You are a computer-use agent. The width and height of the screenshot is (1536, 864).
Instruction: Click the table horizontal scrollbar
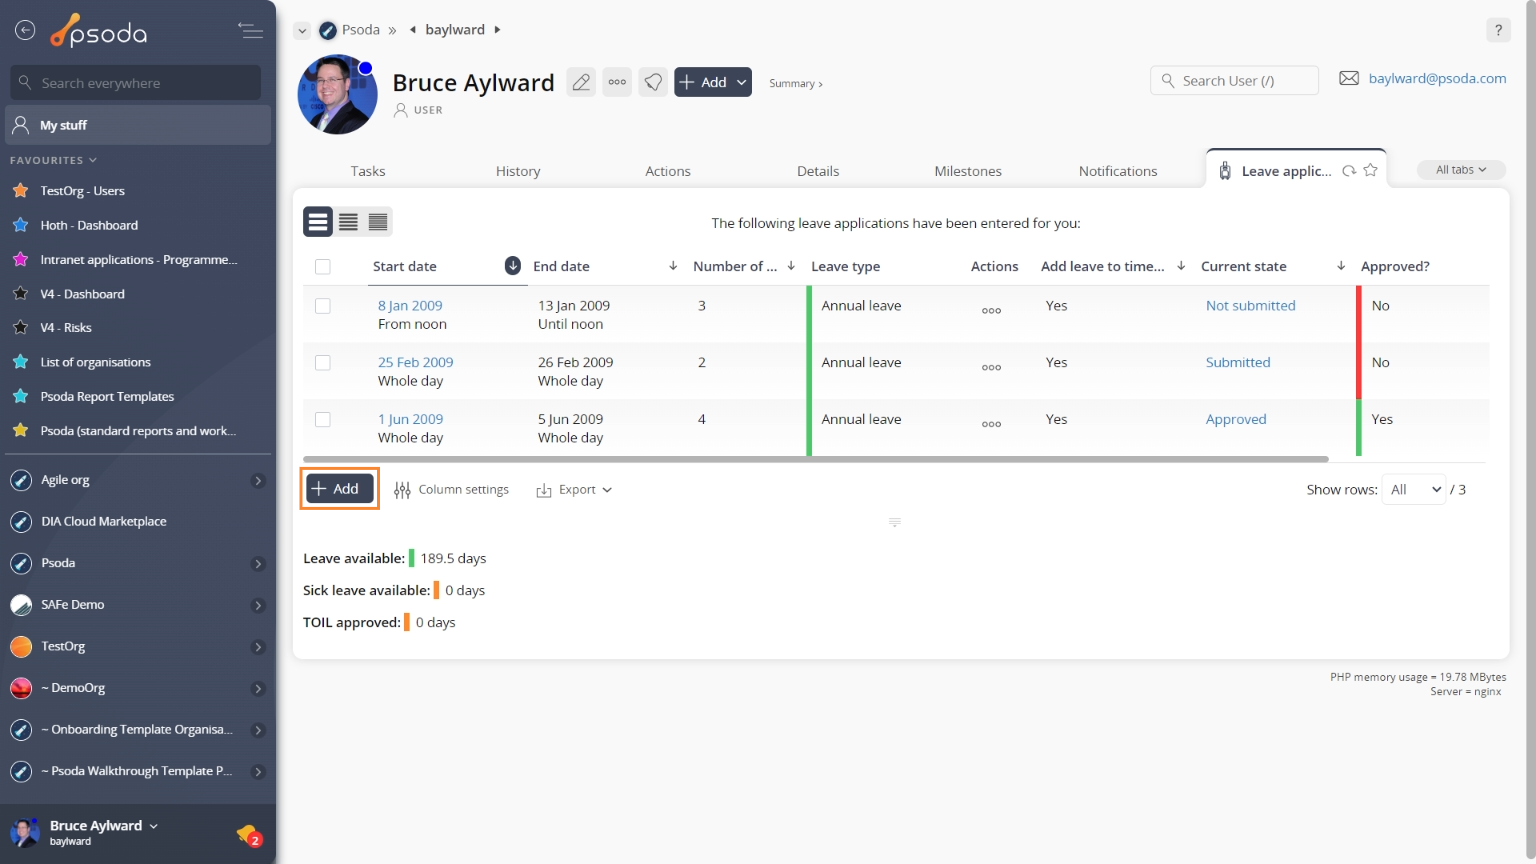(816, 459)
